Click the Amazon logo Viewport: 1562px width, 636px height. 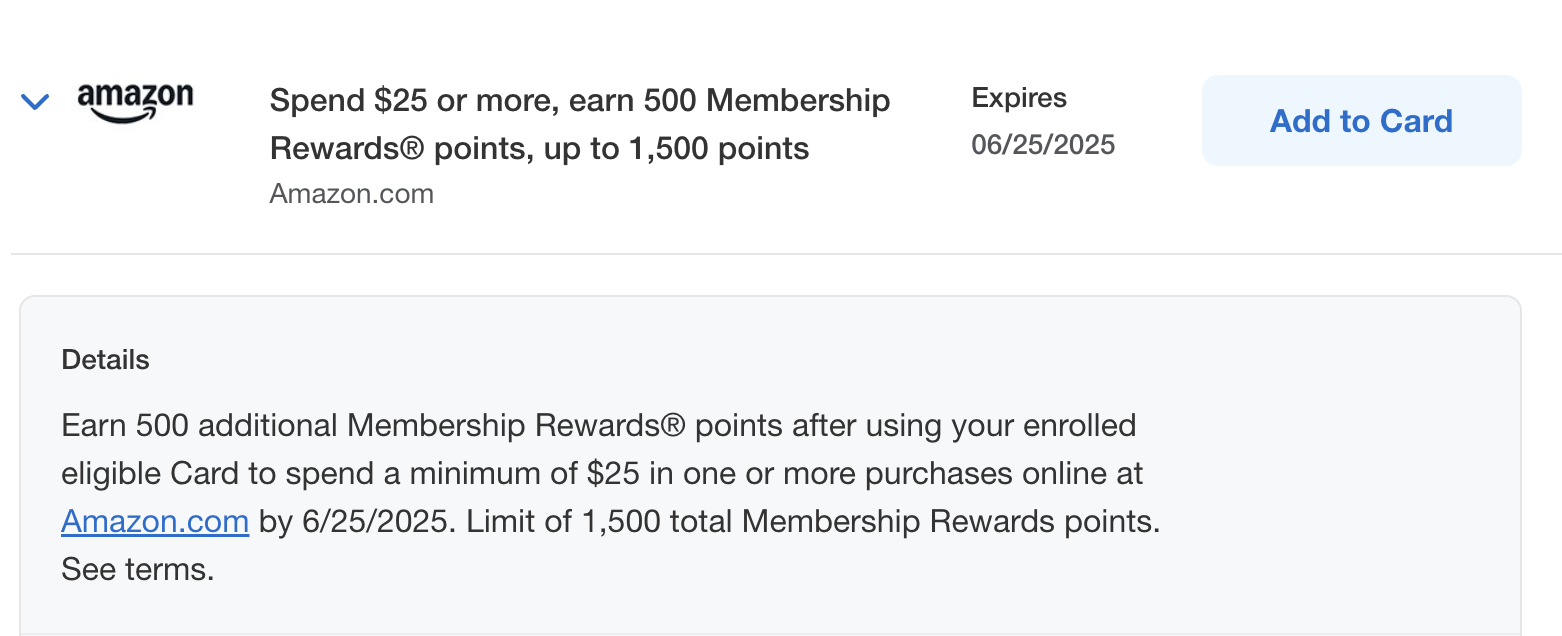click(x=135, y=102)
